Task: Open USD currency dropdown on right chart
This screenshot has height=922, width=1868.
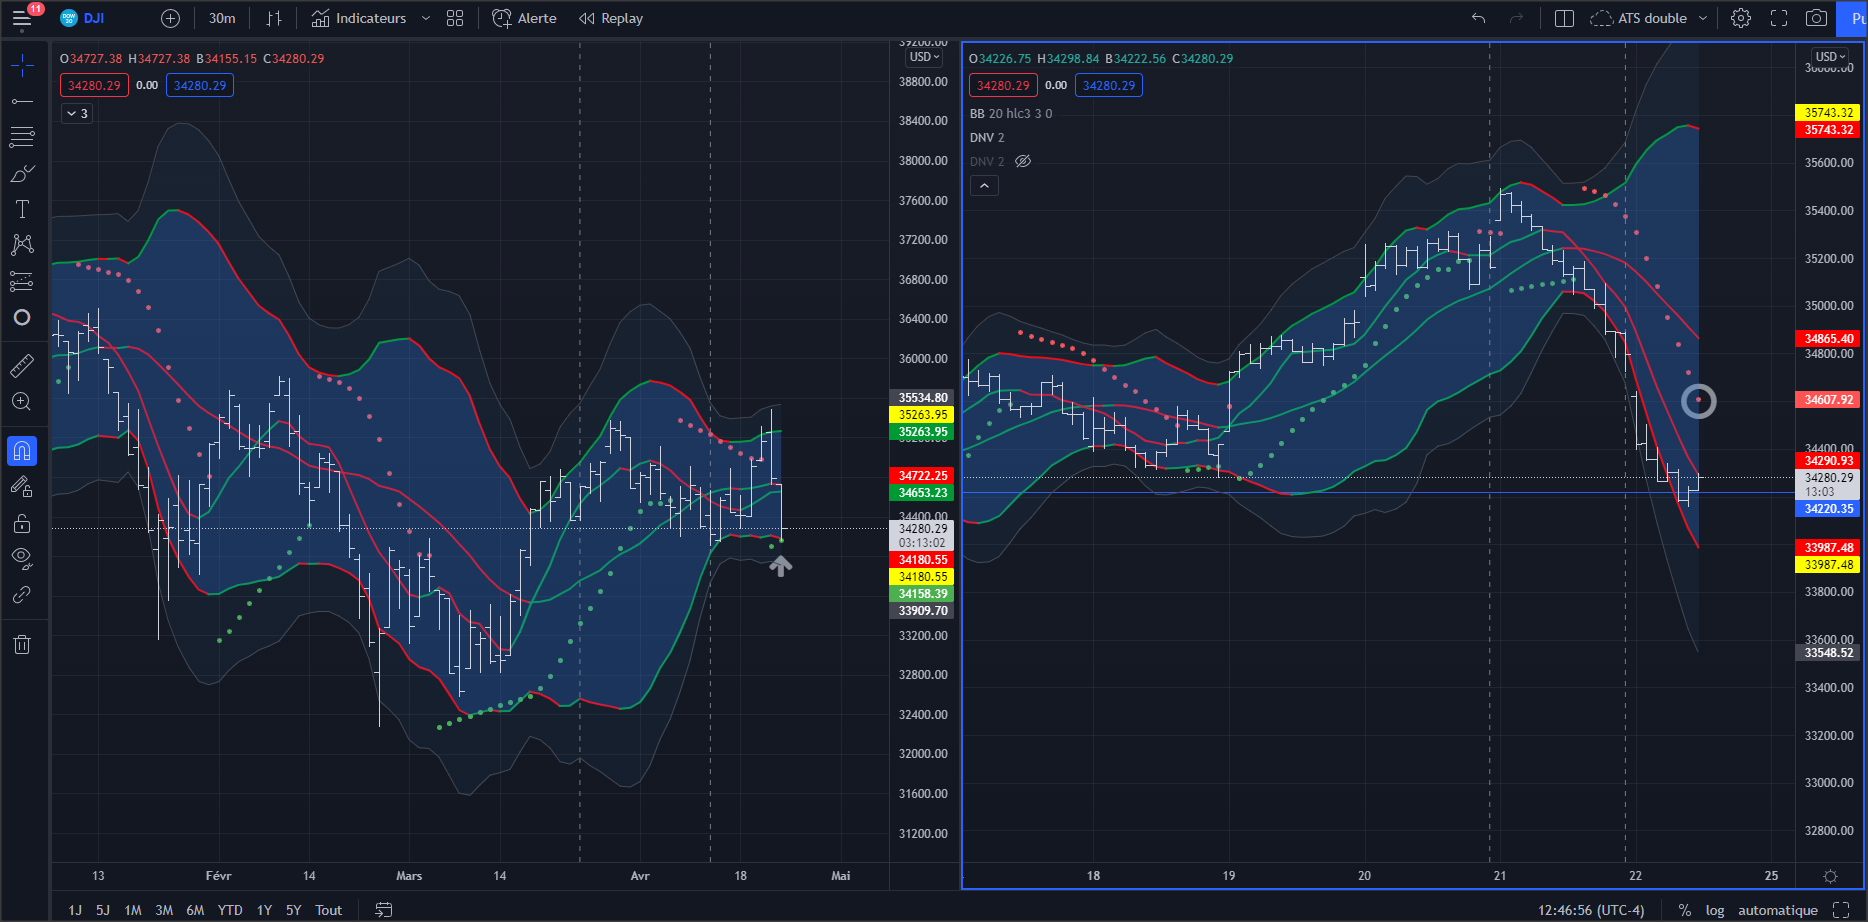Action: click(1832, 57)
